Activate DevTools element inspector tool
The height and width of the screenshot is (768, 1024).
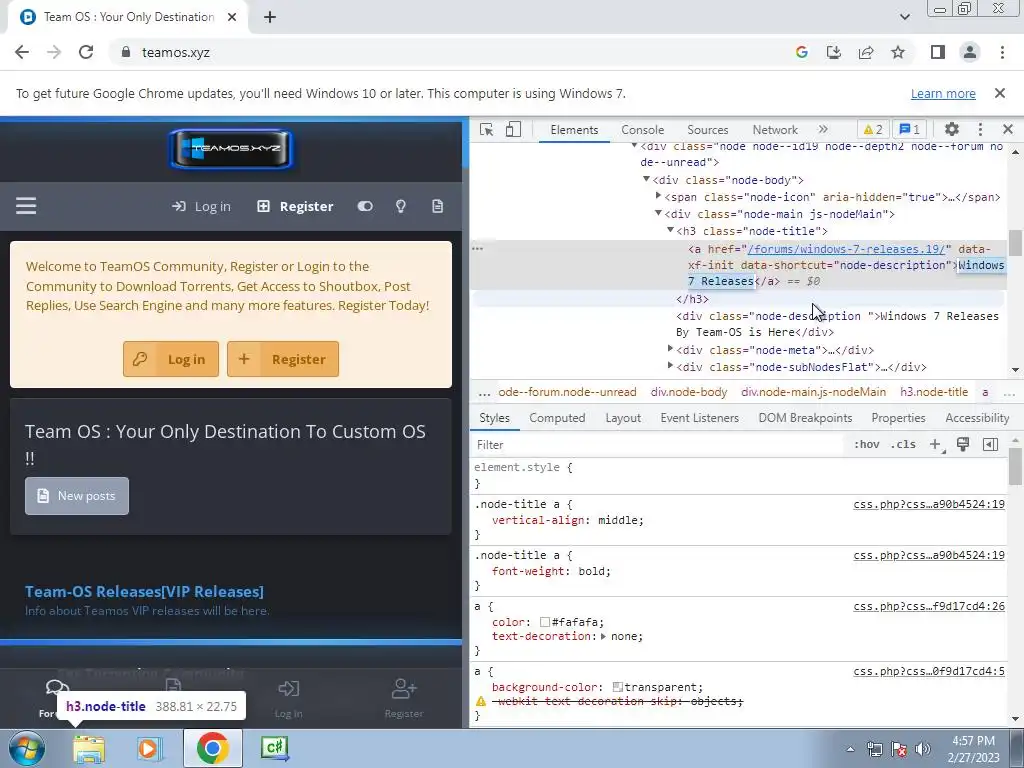[487, 129]
